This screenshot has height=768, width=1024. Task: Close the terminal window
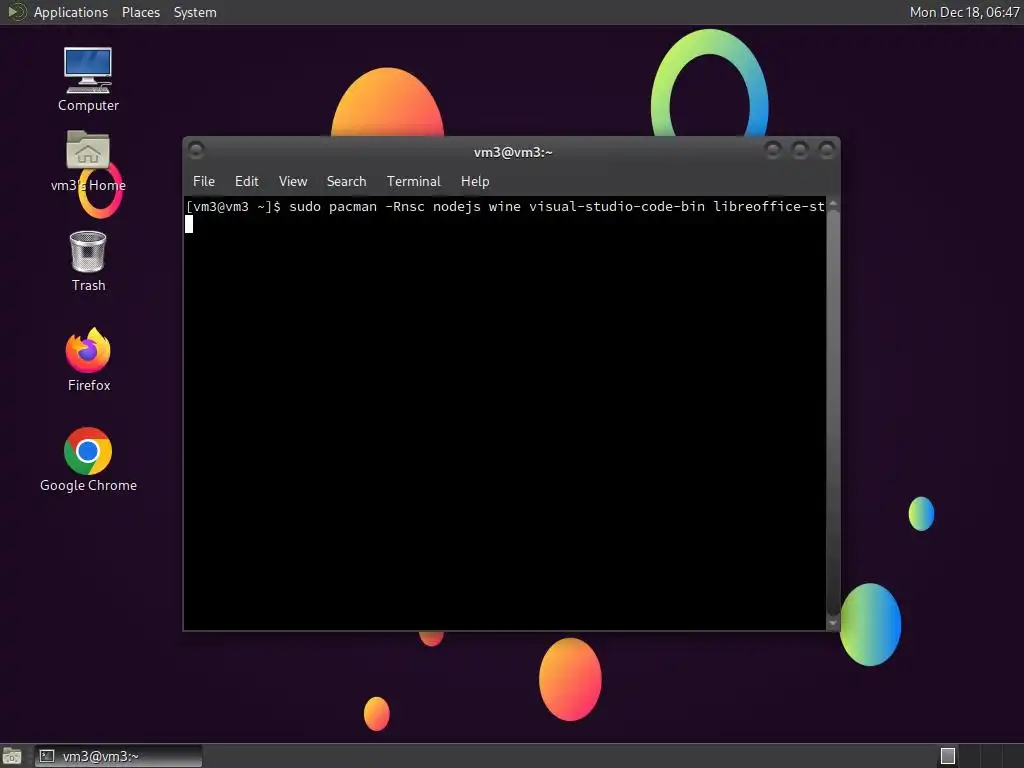(827, 150)
